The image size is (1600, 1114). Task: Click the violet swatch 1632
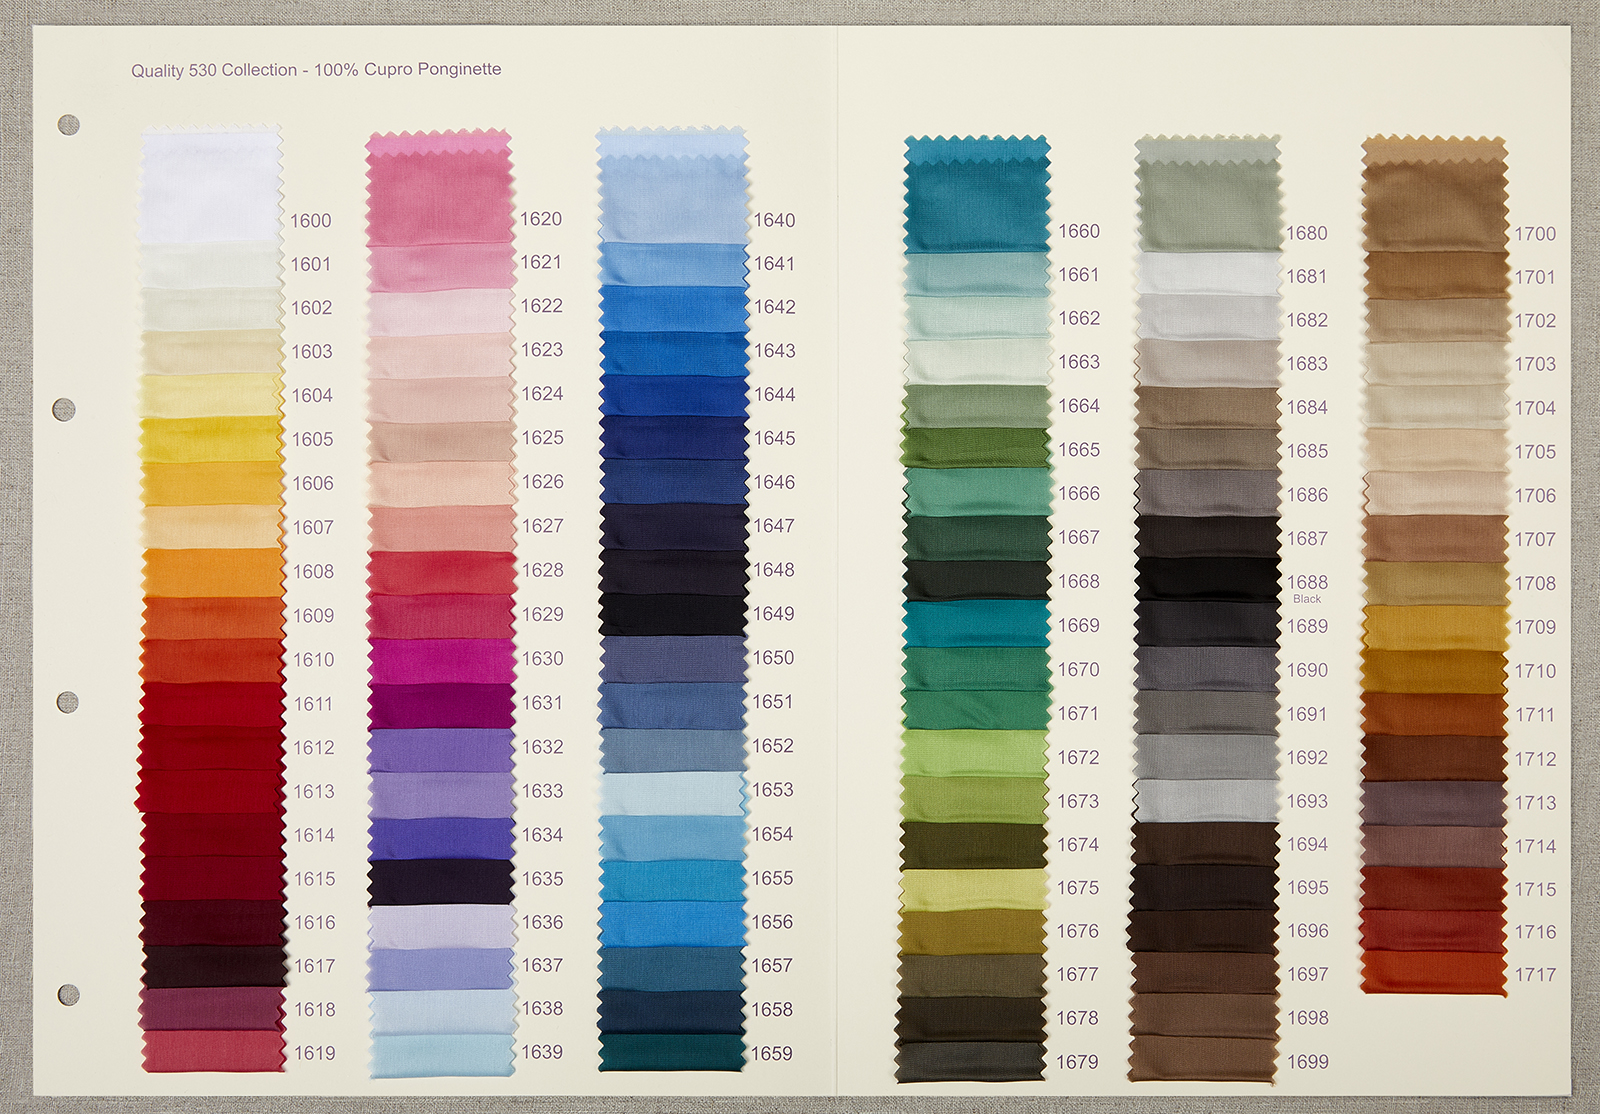(441, 750)
